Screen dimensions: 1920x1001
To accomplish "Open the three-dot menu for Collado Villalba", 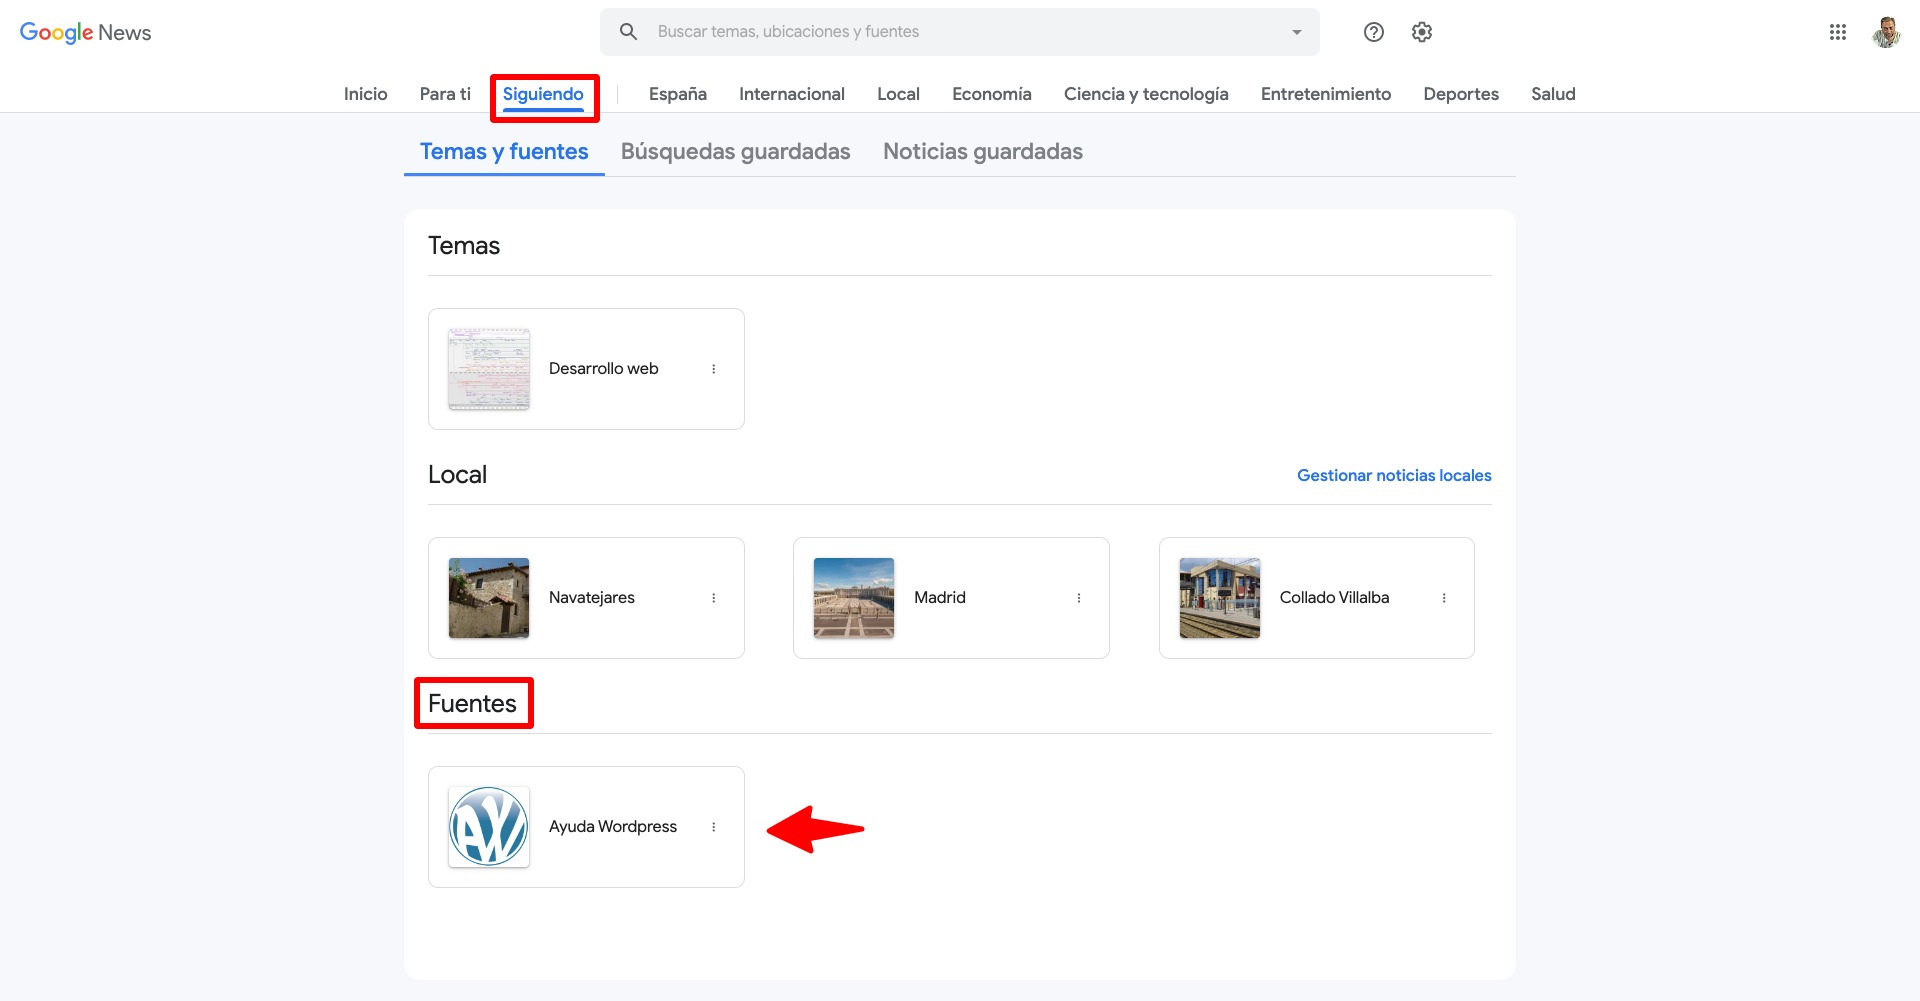I will pos(1444,598).
